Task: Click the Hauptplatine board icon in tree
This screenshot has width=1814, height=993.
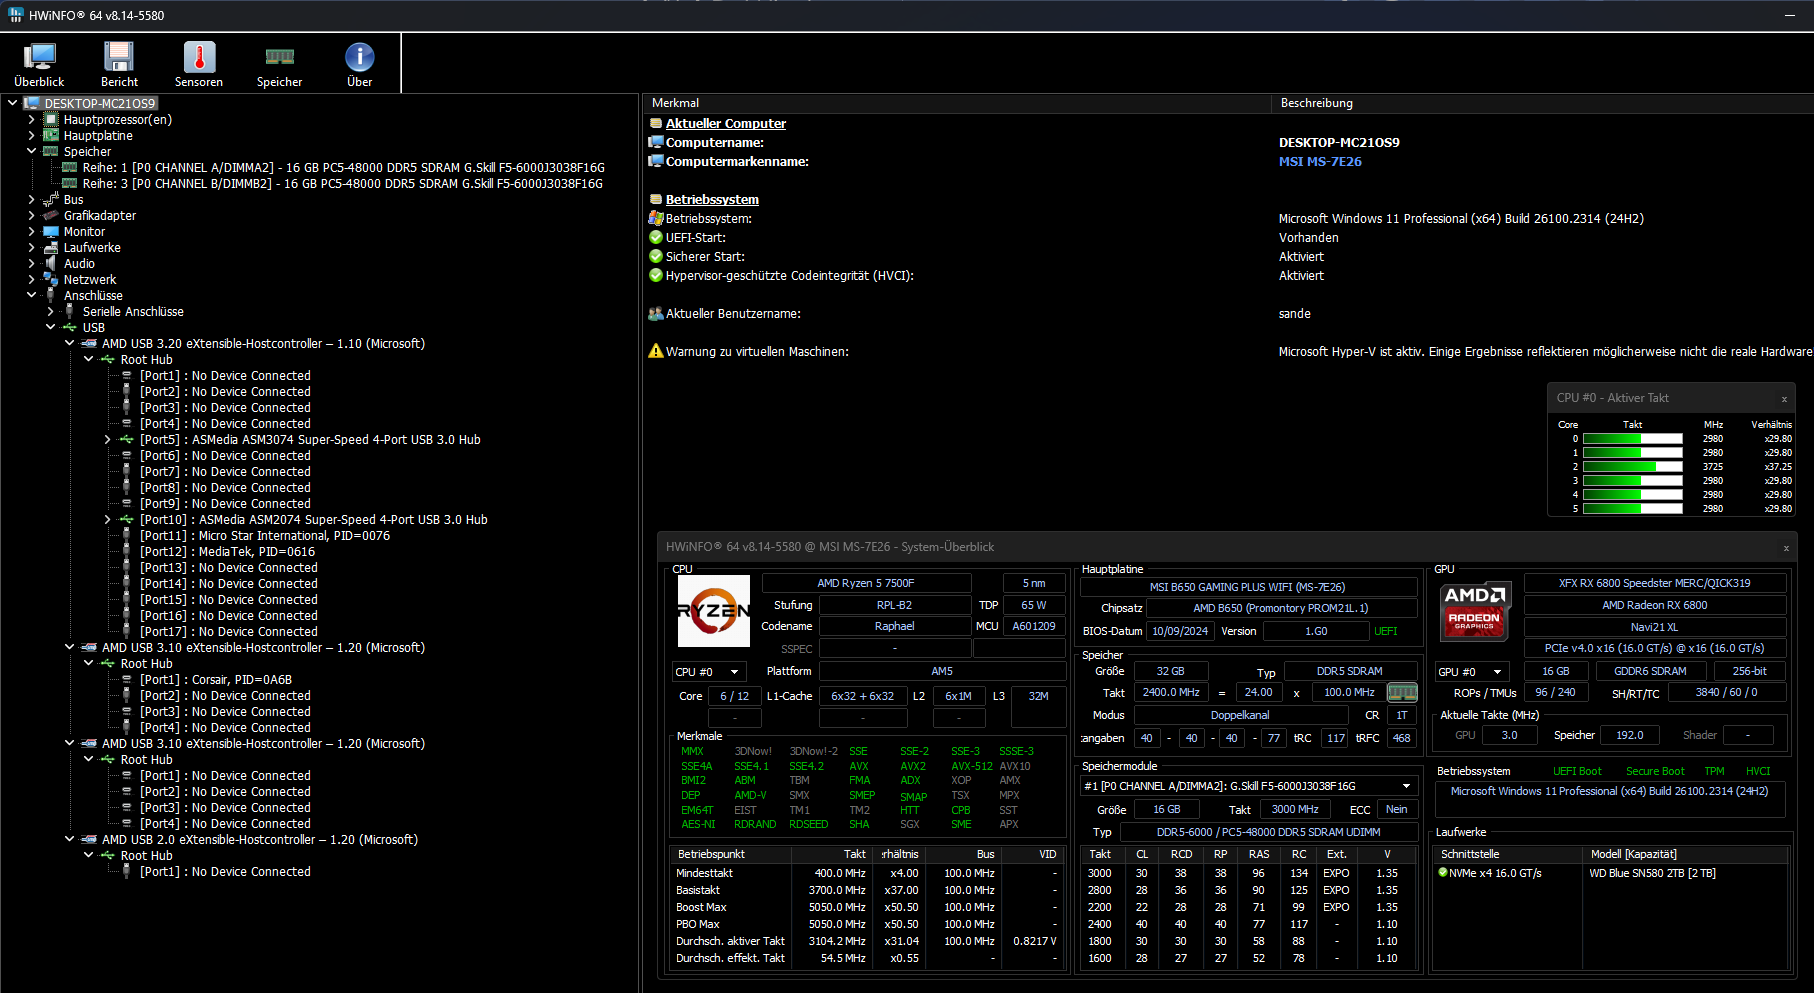Action: click(x=51, y=136)
